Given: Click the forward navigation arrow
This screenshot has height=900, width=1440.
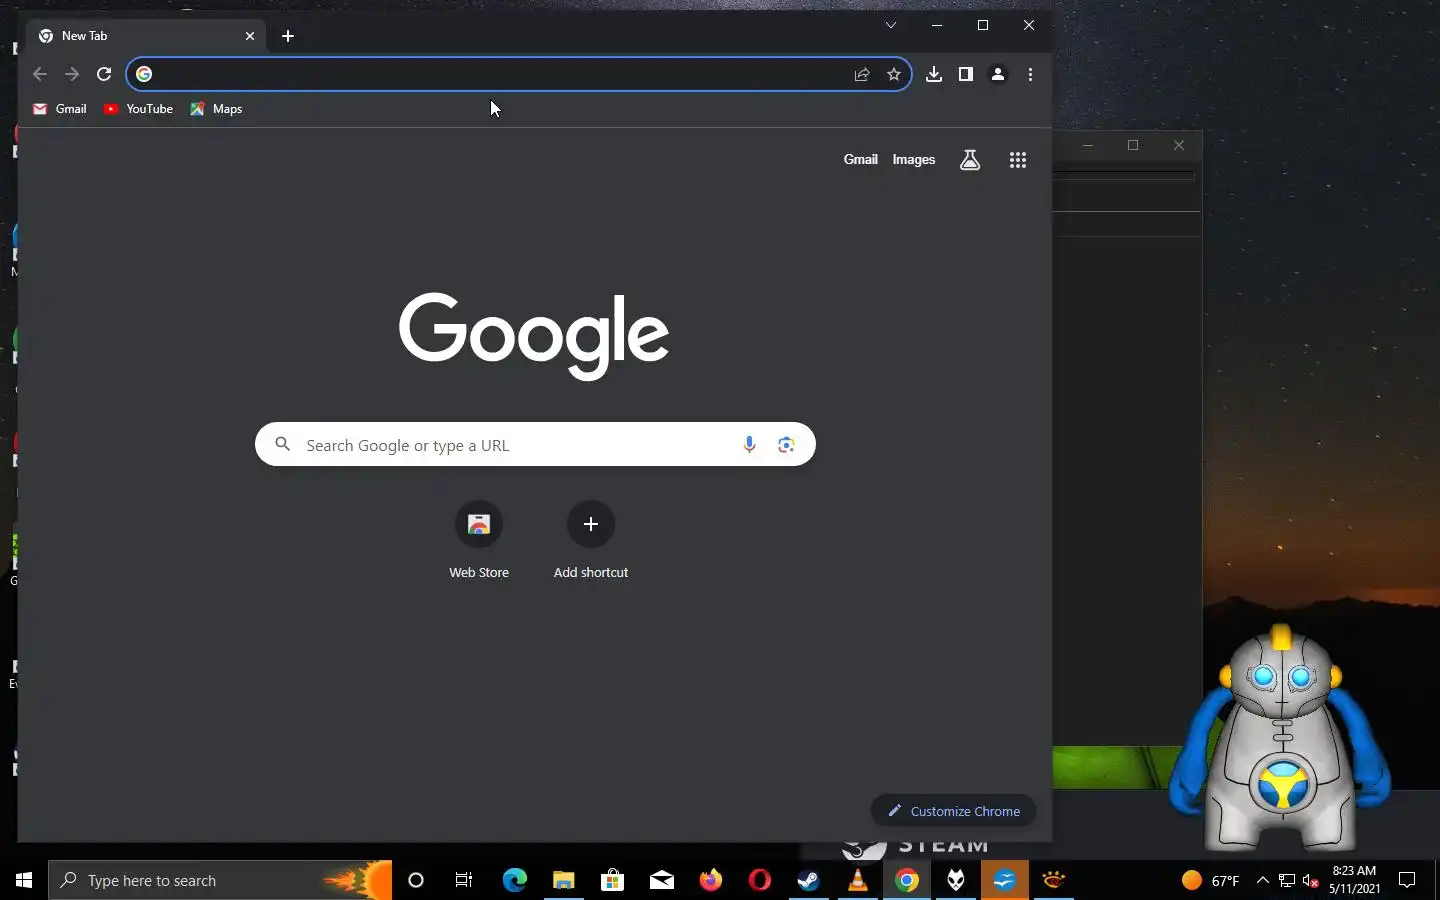Looking at the screenshot, I should 72,74.
